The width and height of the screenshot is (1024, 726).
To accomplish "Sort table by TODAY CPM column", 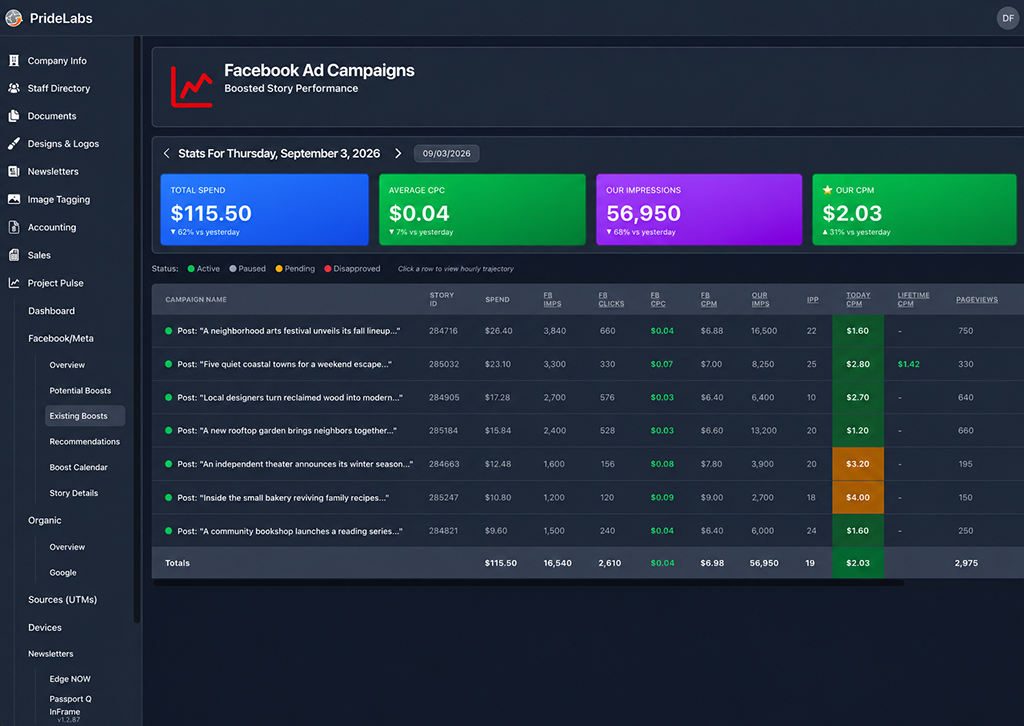I will click(858, 299).
